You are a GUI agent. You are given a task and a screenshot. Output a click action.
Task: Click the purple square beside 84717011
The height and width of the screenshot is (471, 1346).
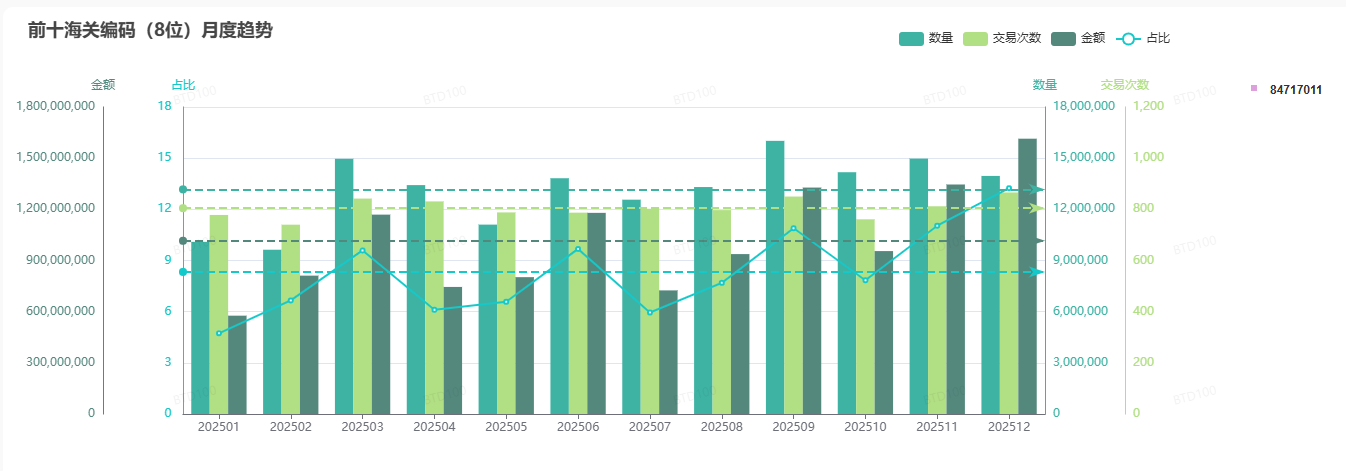(1254, 89)
